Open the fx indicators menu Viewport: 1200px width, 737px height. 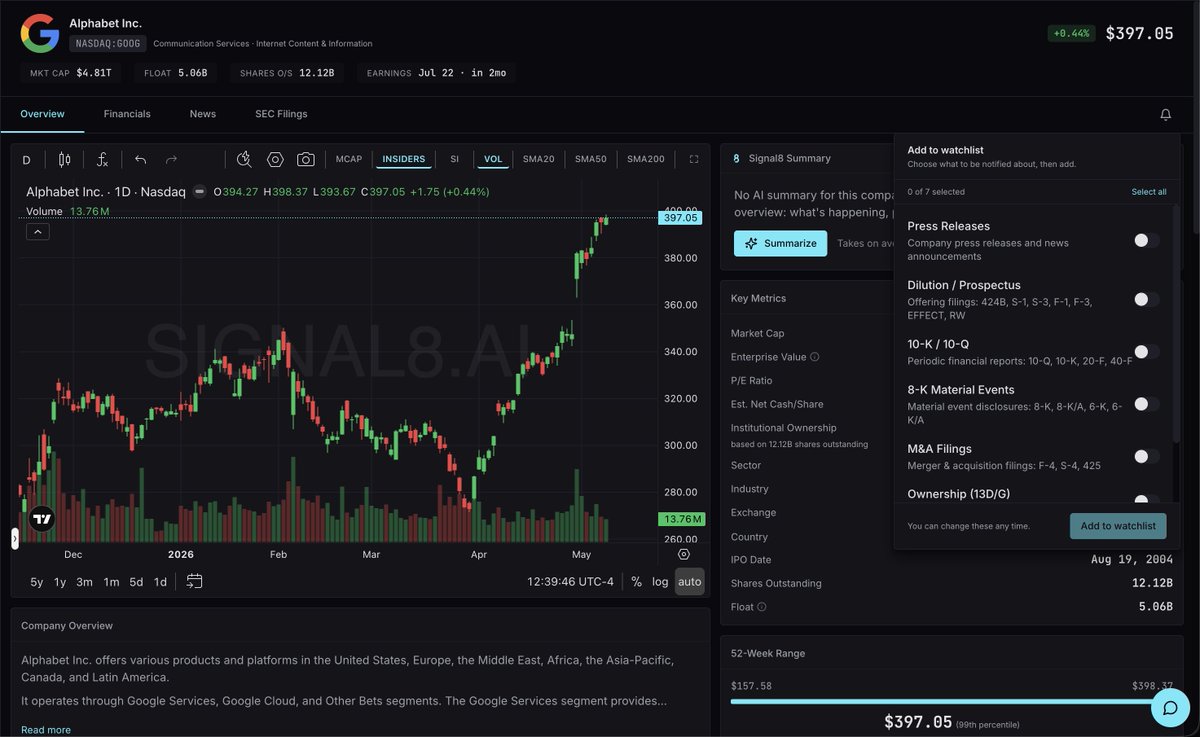pyautogui.click(x=102, y=159)
